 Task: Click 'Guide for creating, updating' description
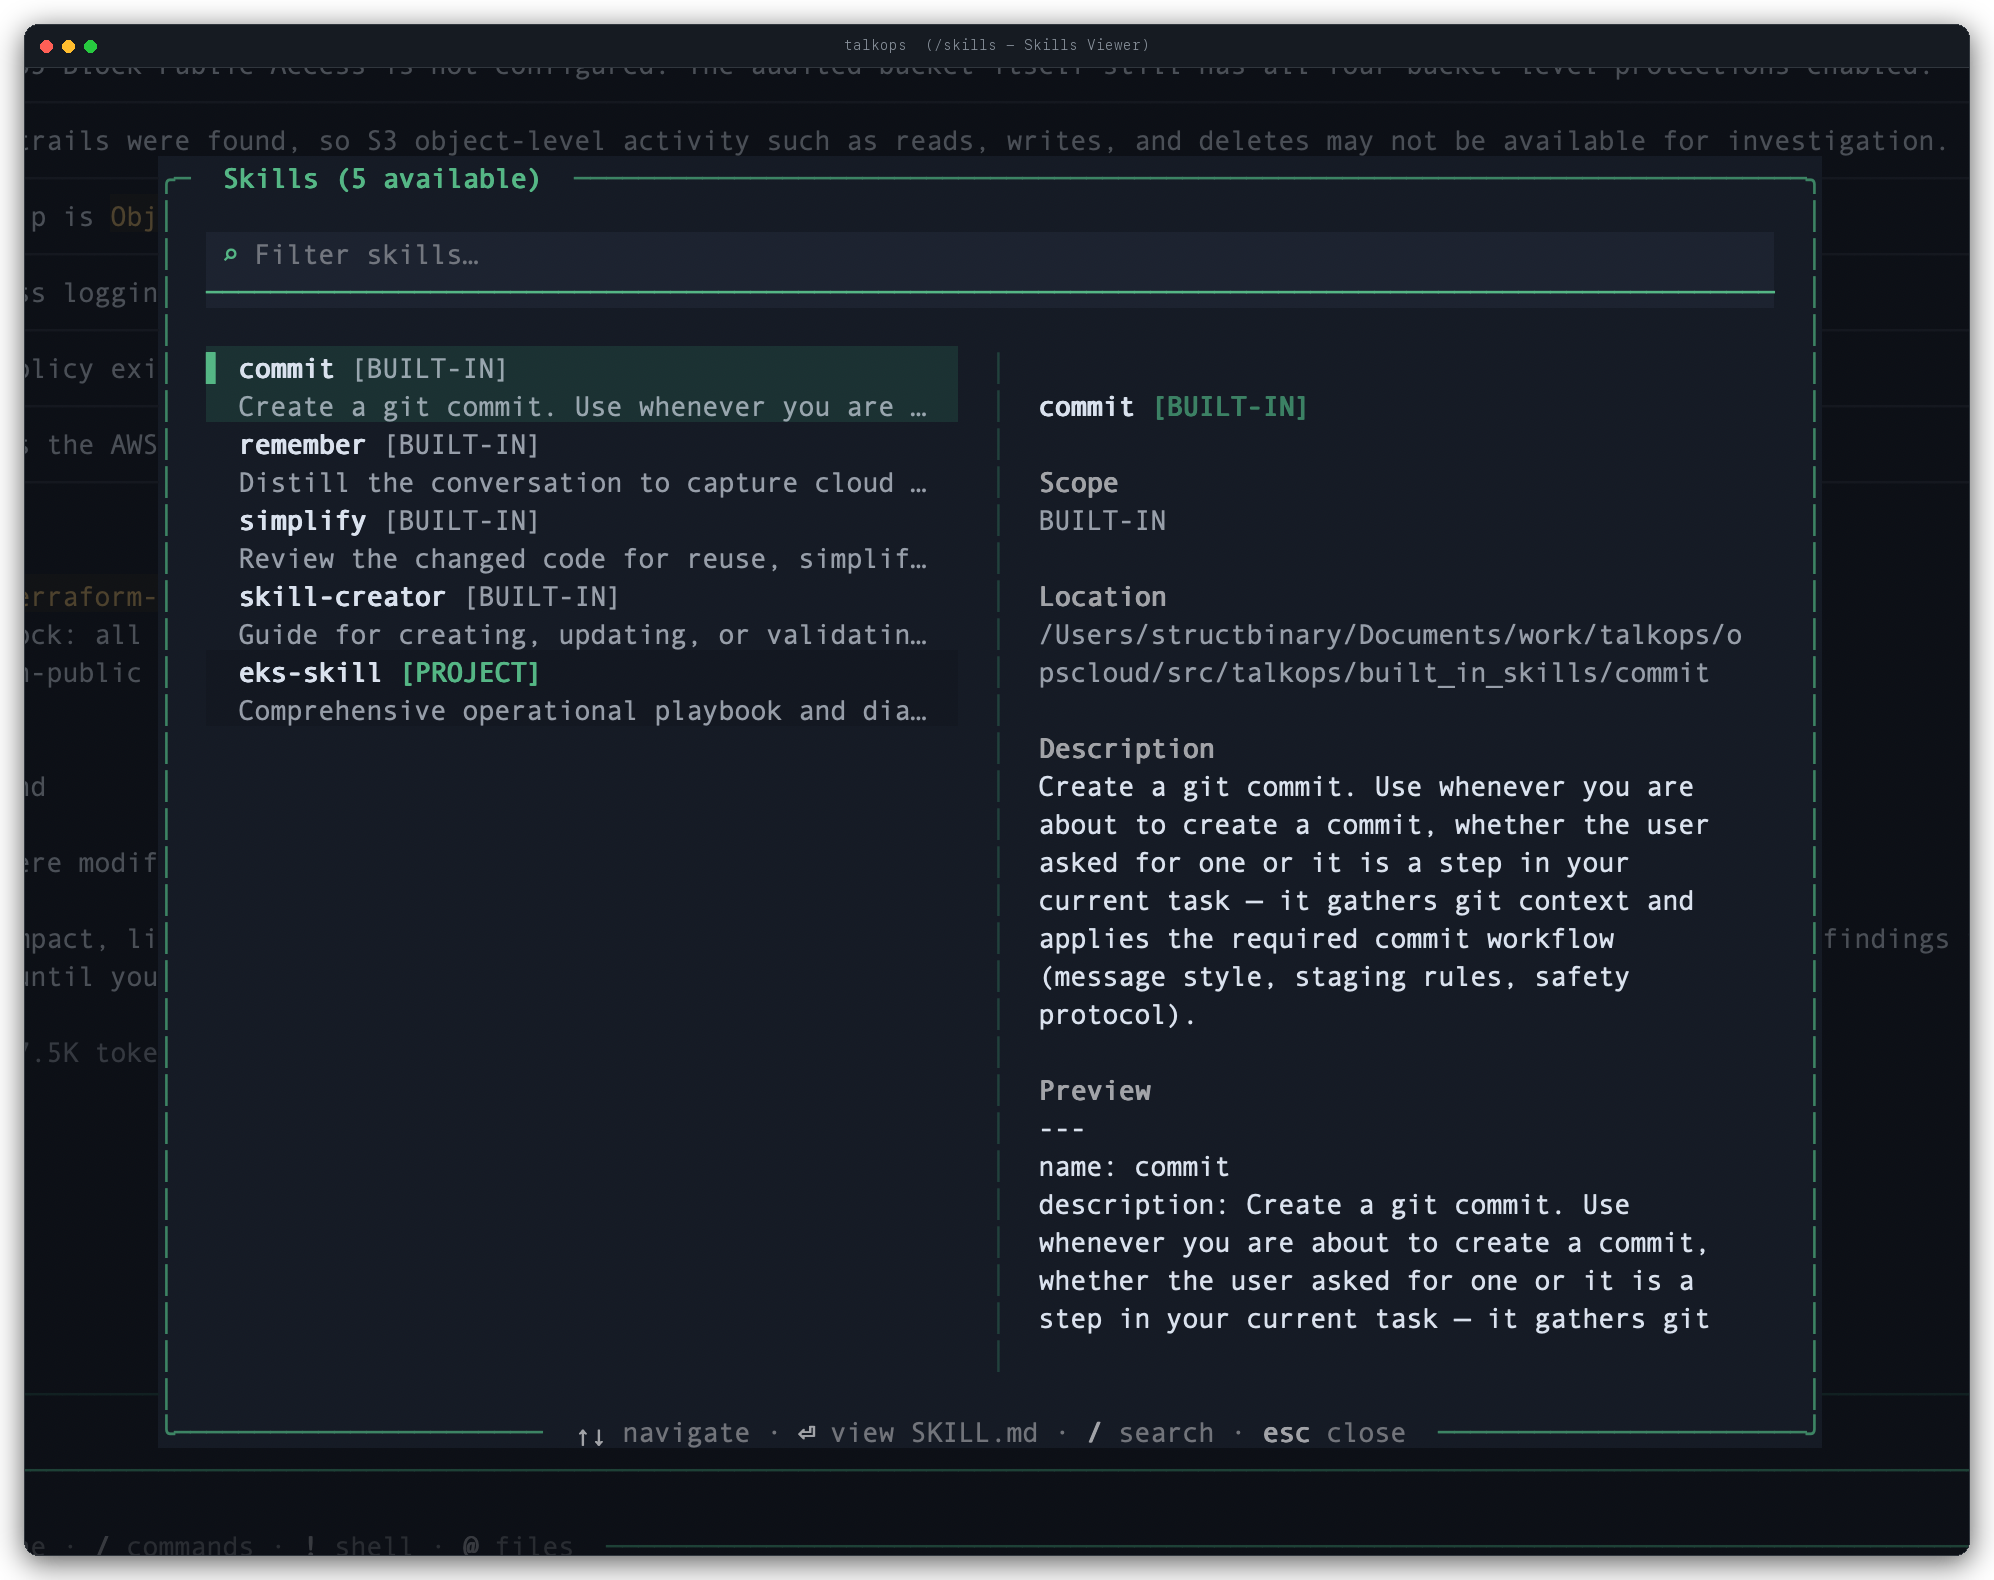coord(582,635)
